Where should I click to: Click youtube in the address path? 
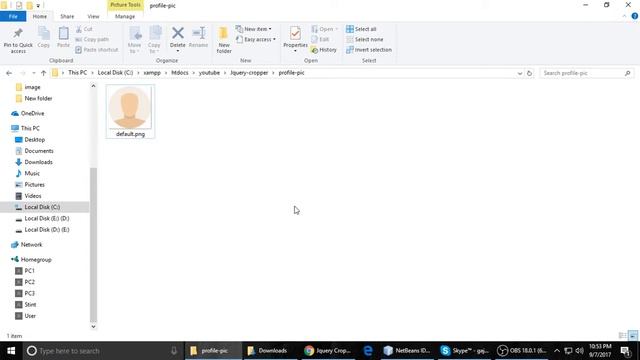click(x=209, y=73)
